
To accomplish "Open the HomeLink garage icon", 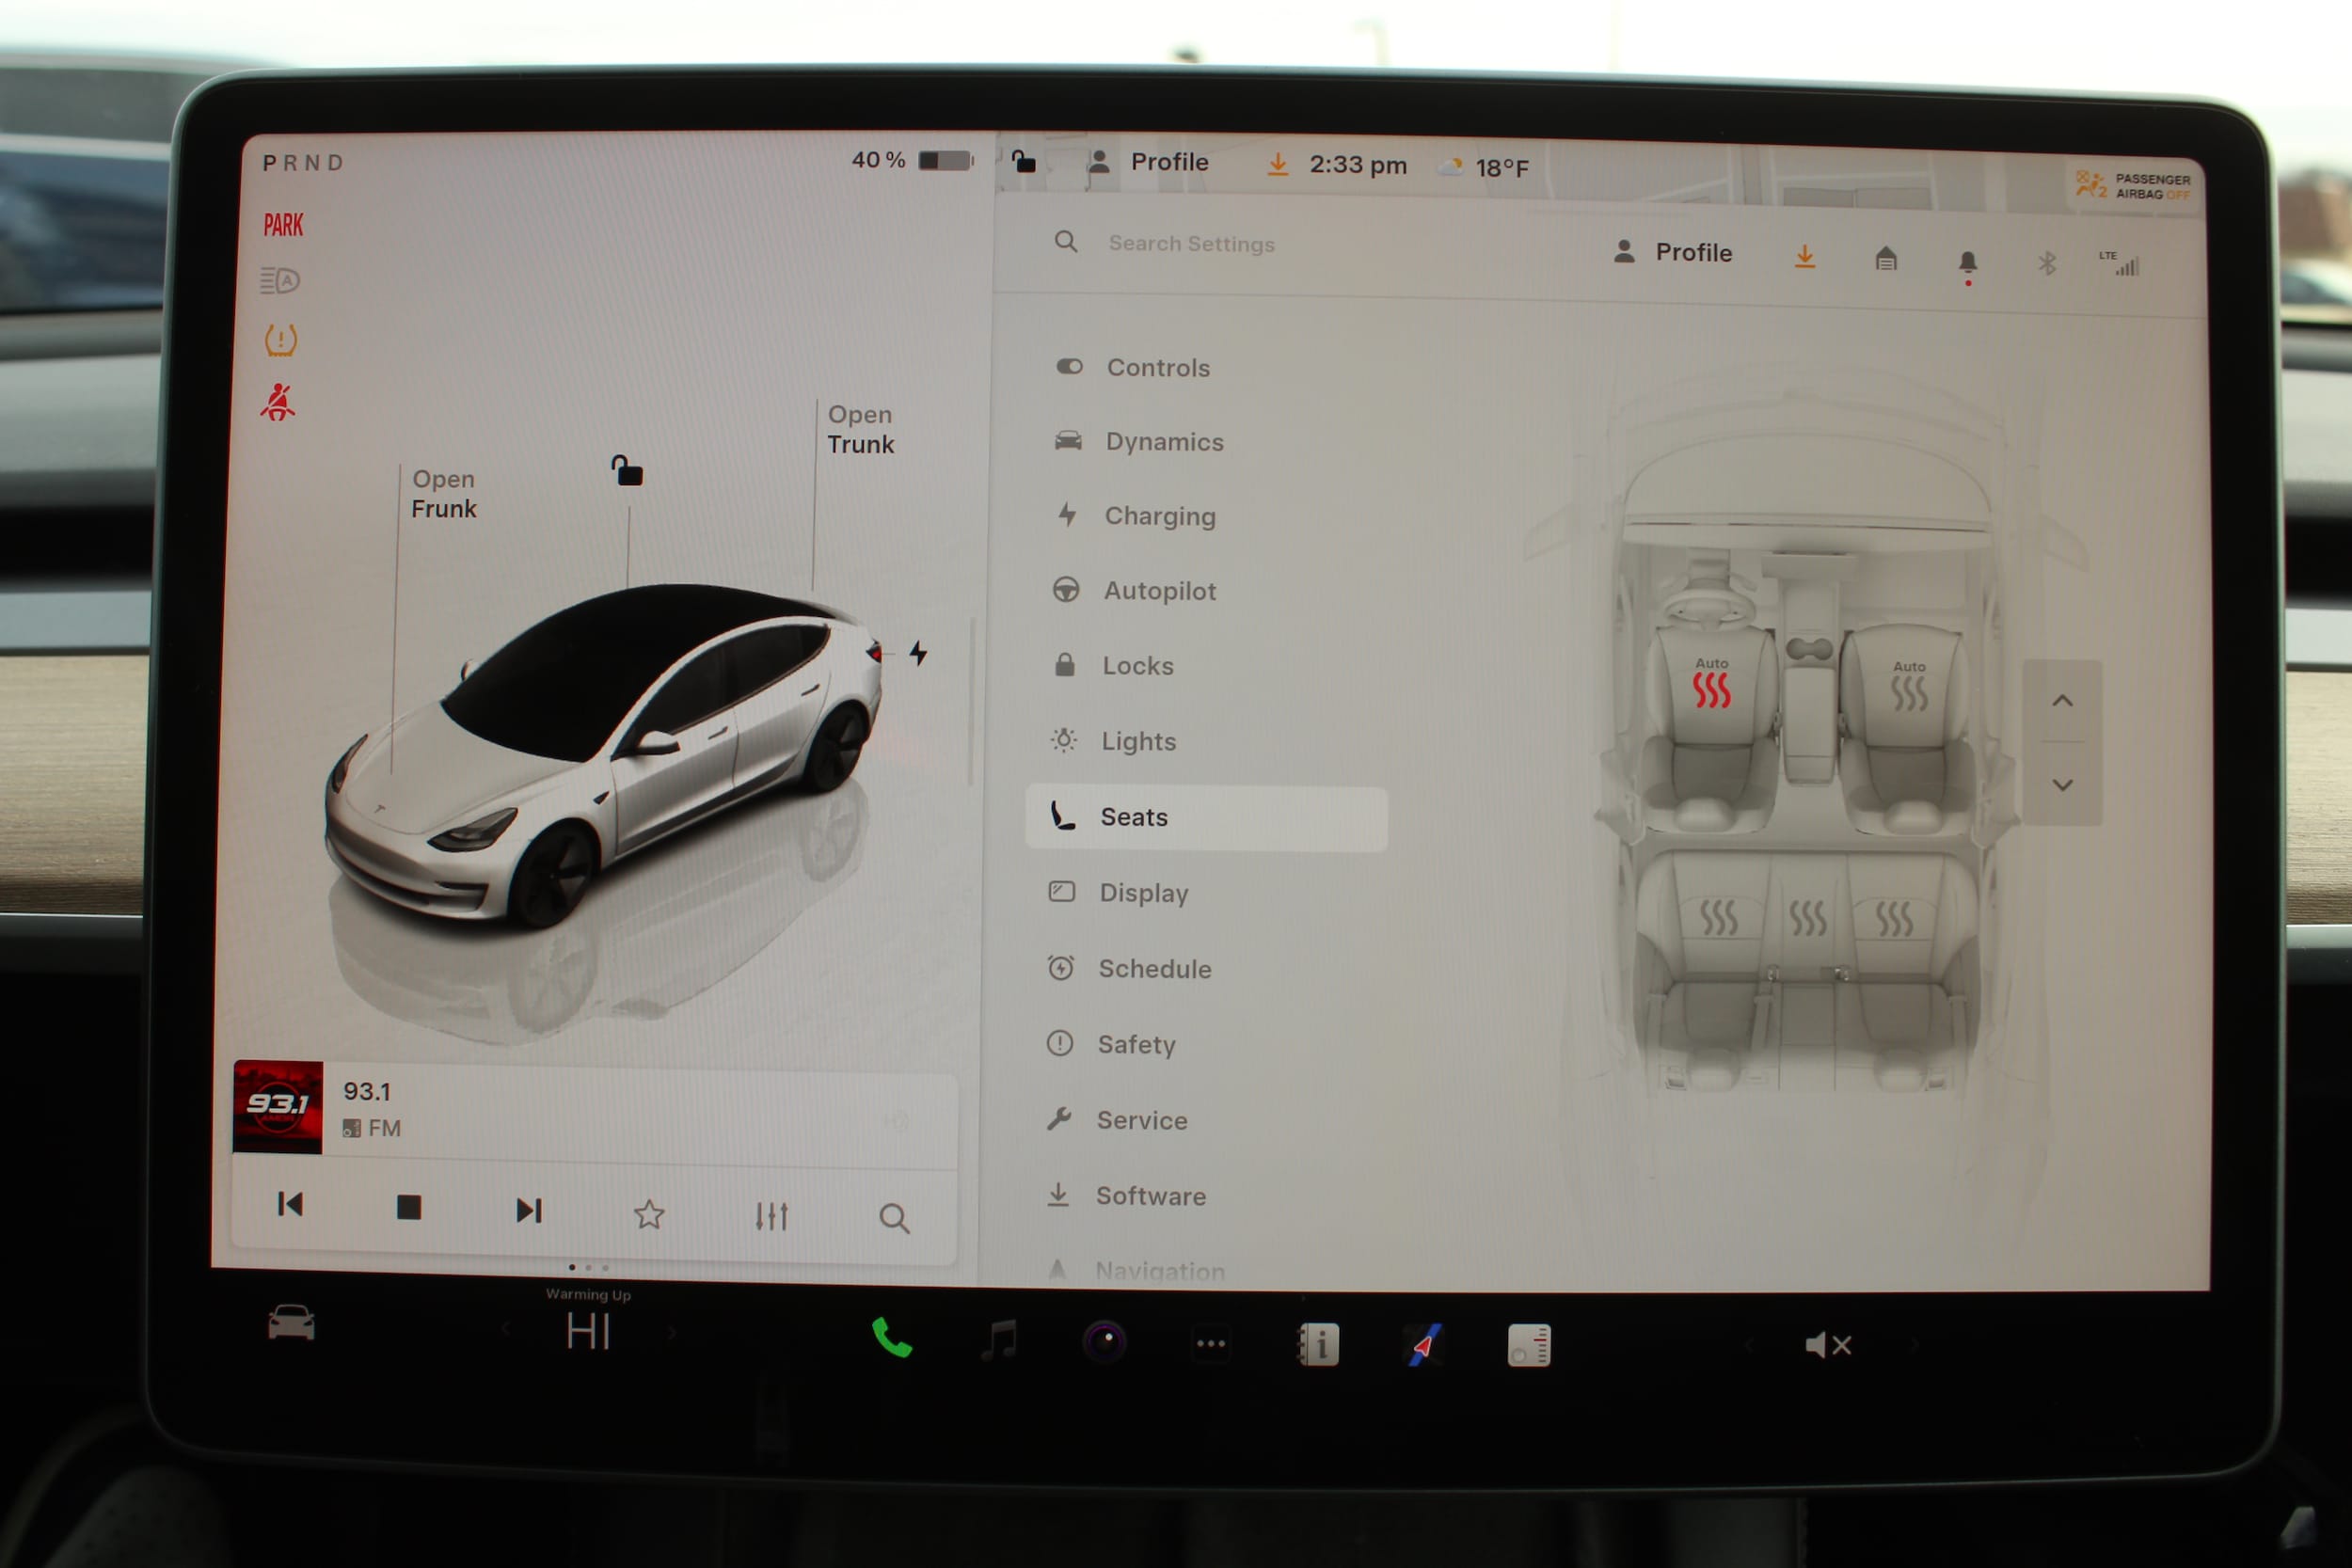I will [x=1885, y=260].
